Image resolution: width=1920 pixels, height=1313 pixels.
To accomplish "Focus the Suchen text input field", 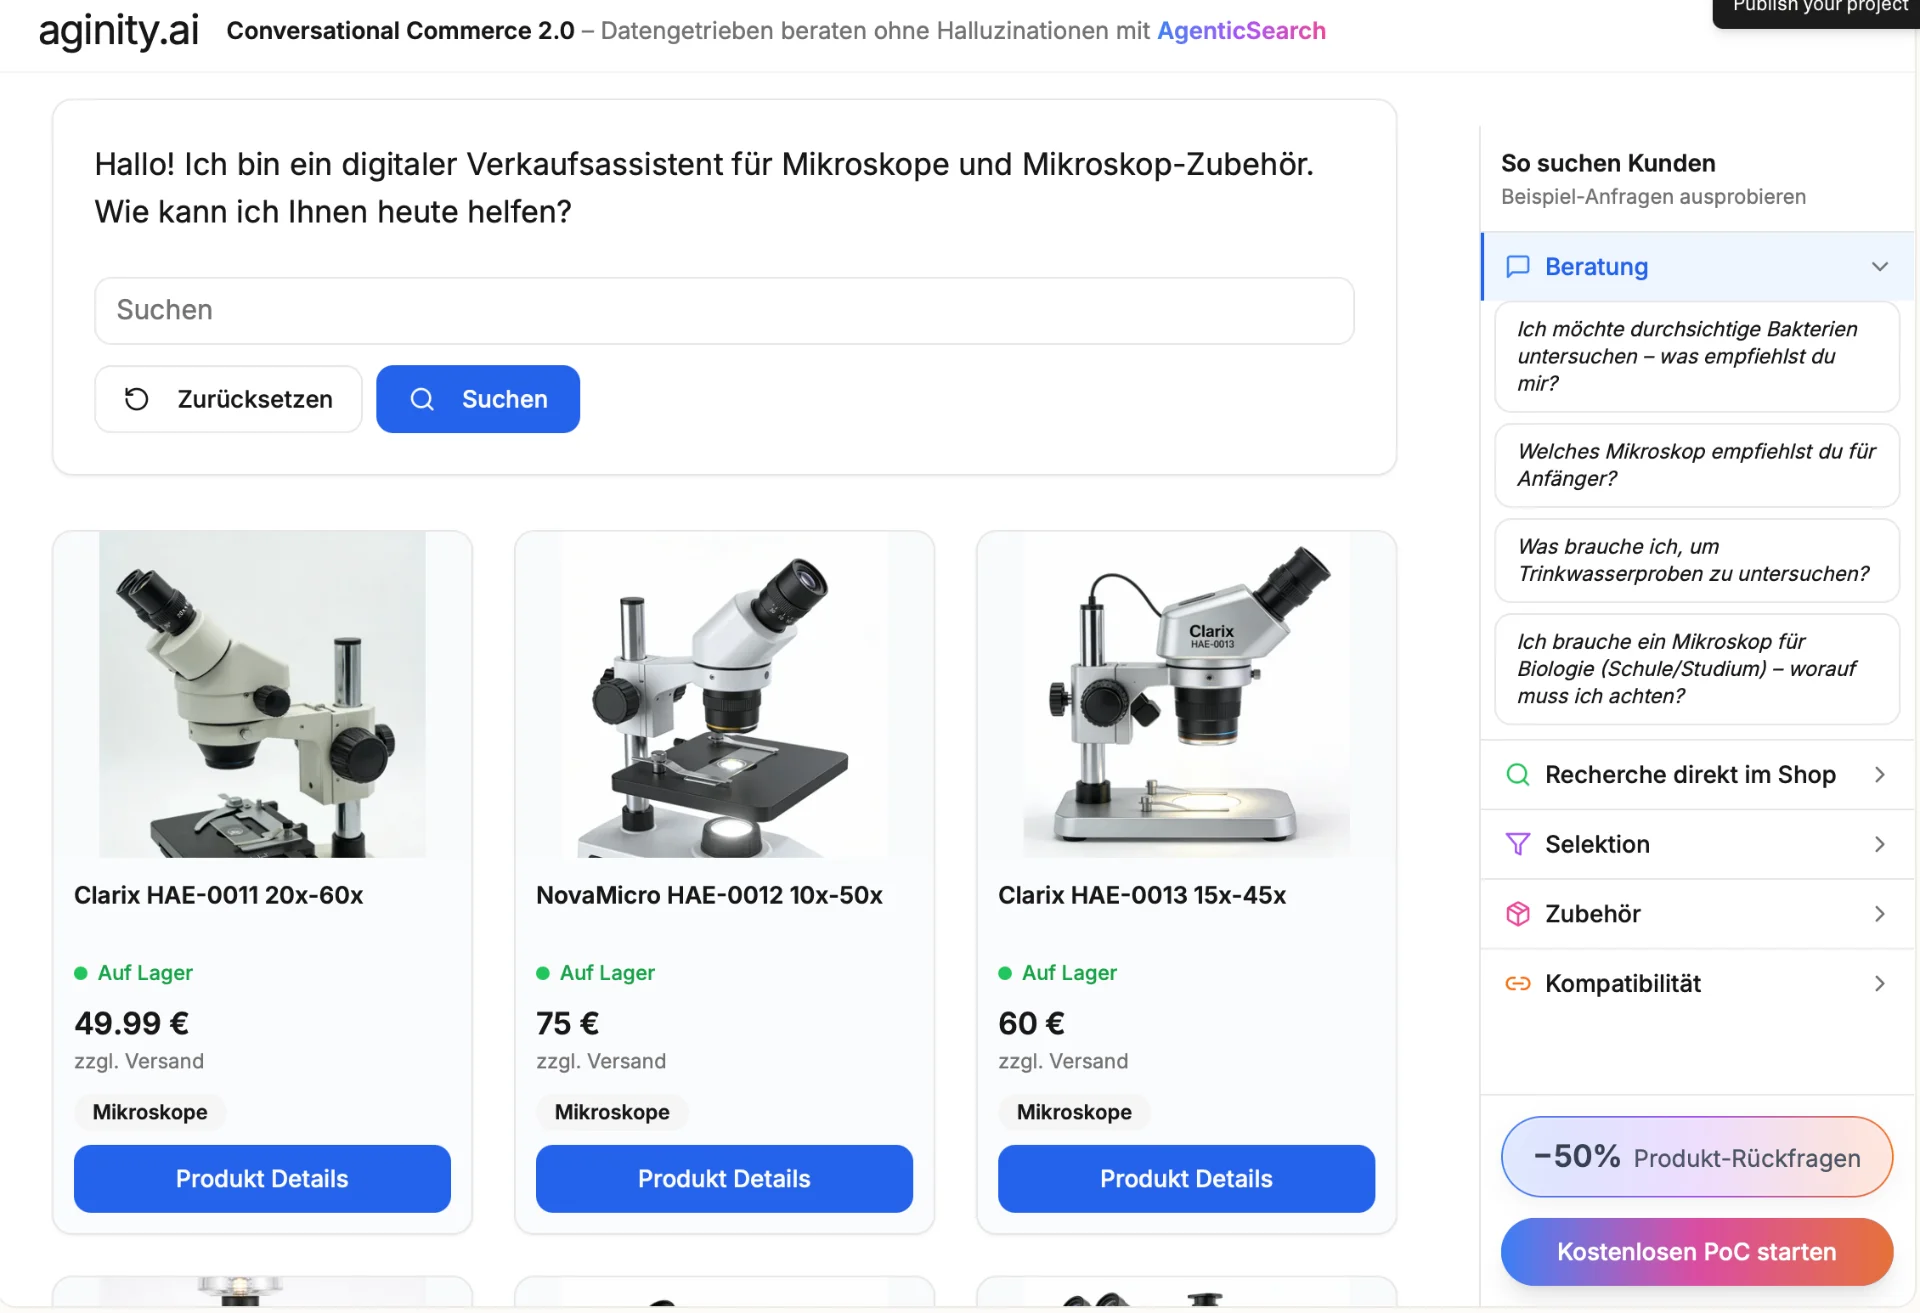I will (x=724, y=310).
